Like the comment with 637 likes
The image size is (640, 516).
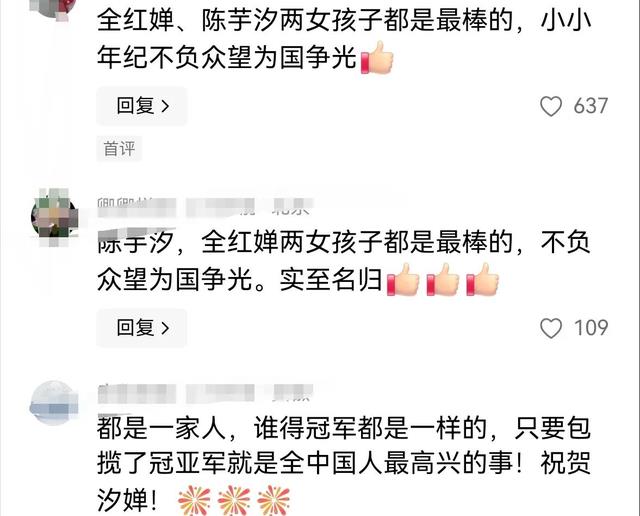coord(551,106)
